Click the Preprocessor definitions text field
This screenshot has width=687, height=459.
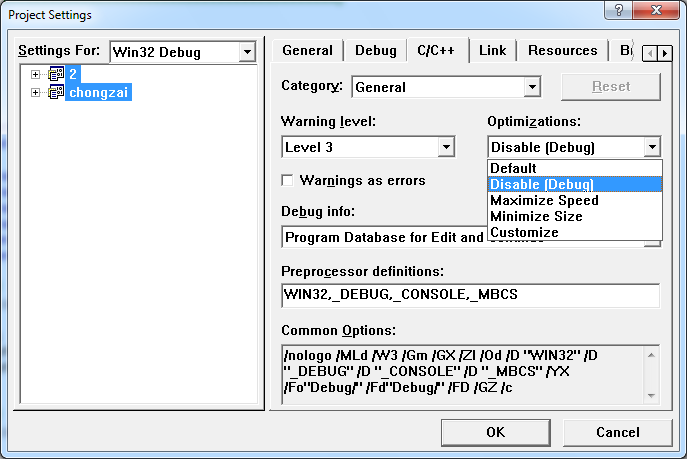pos(470,295)
